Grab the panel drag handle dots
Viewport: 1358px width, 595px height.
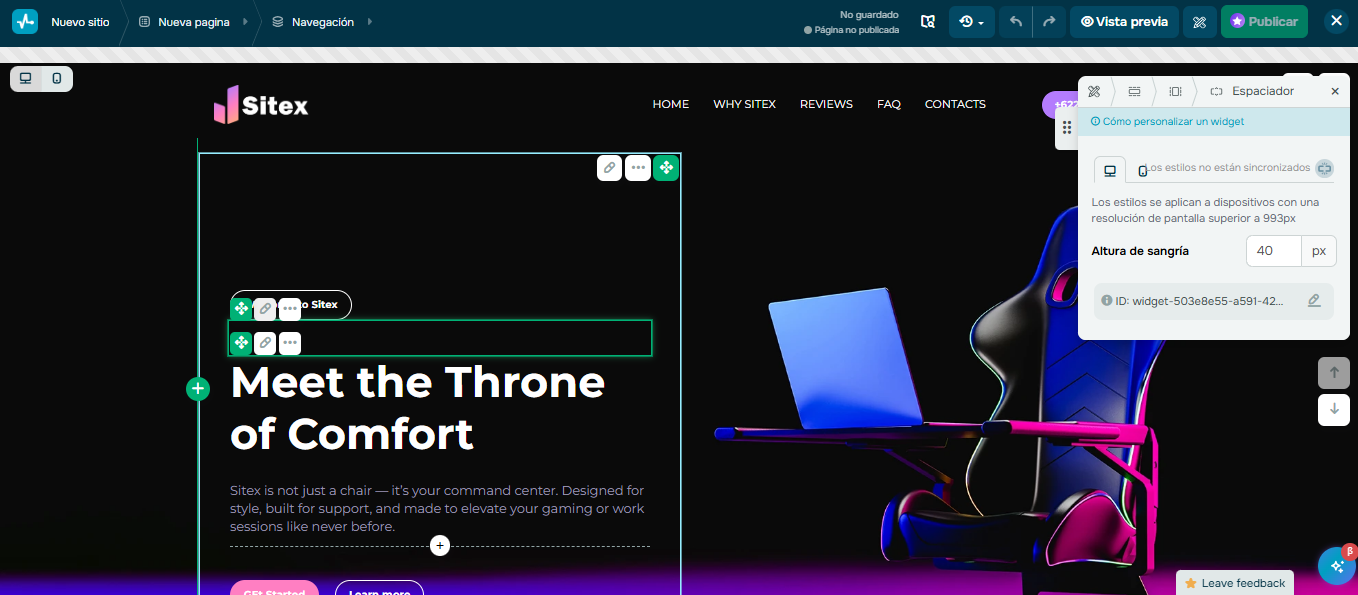pyautogui.click(x=1067, y=128)
